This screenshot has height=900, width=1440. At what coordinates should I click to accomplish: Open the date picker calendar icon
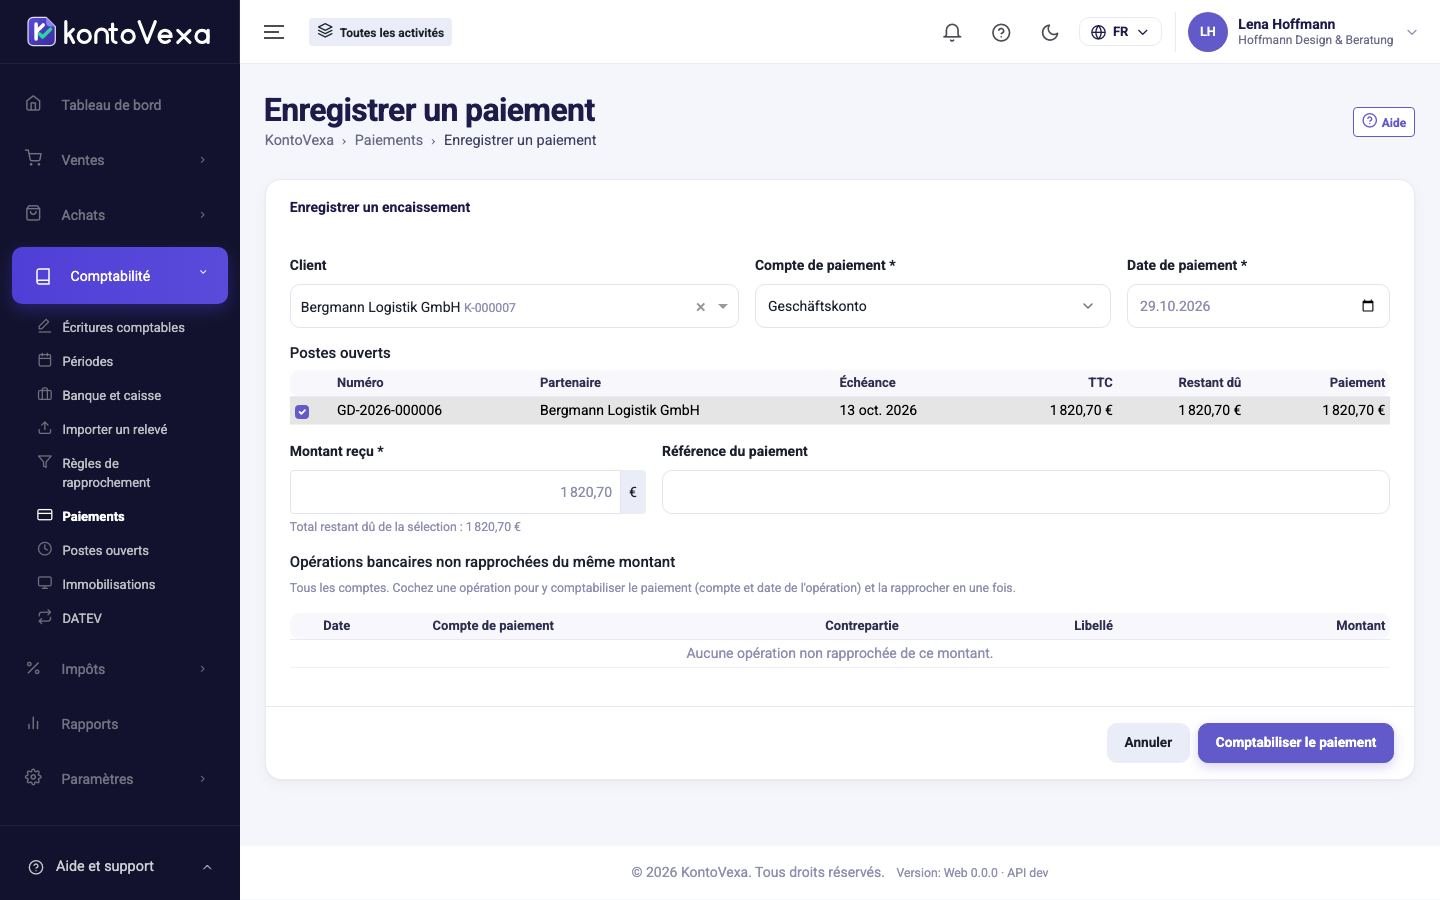(x=1368, y=306)
